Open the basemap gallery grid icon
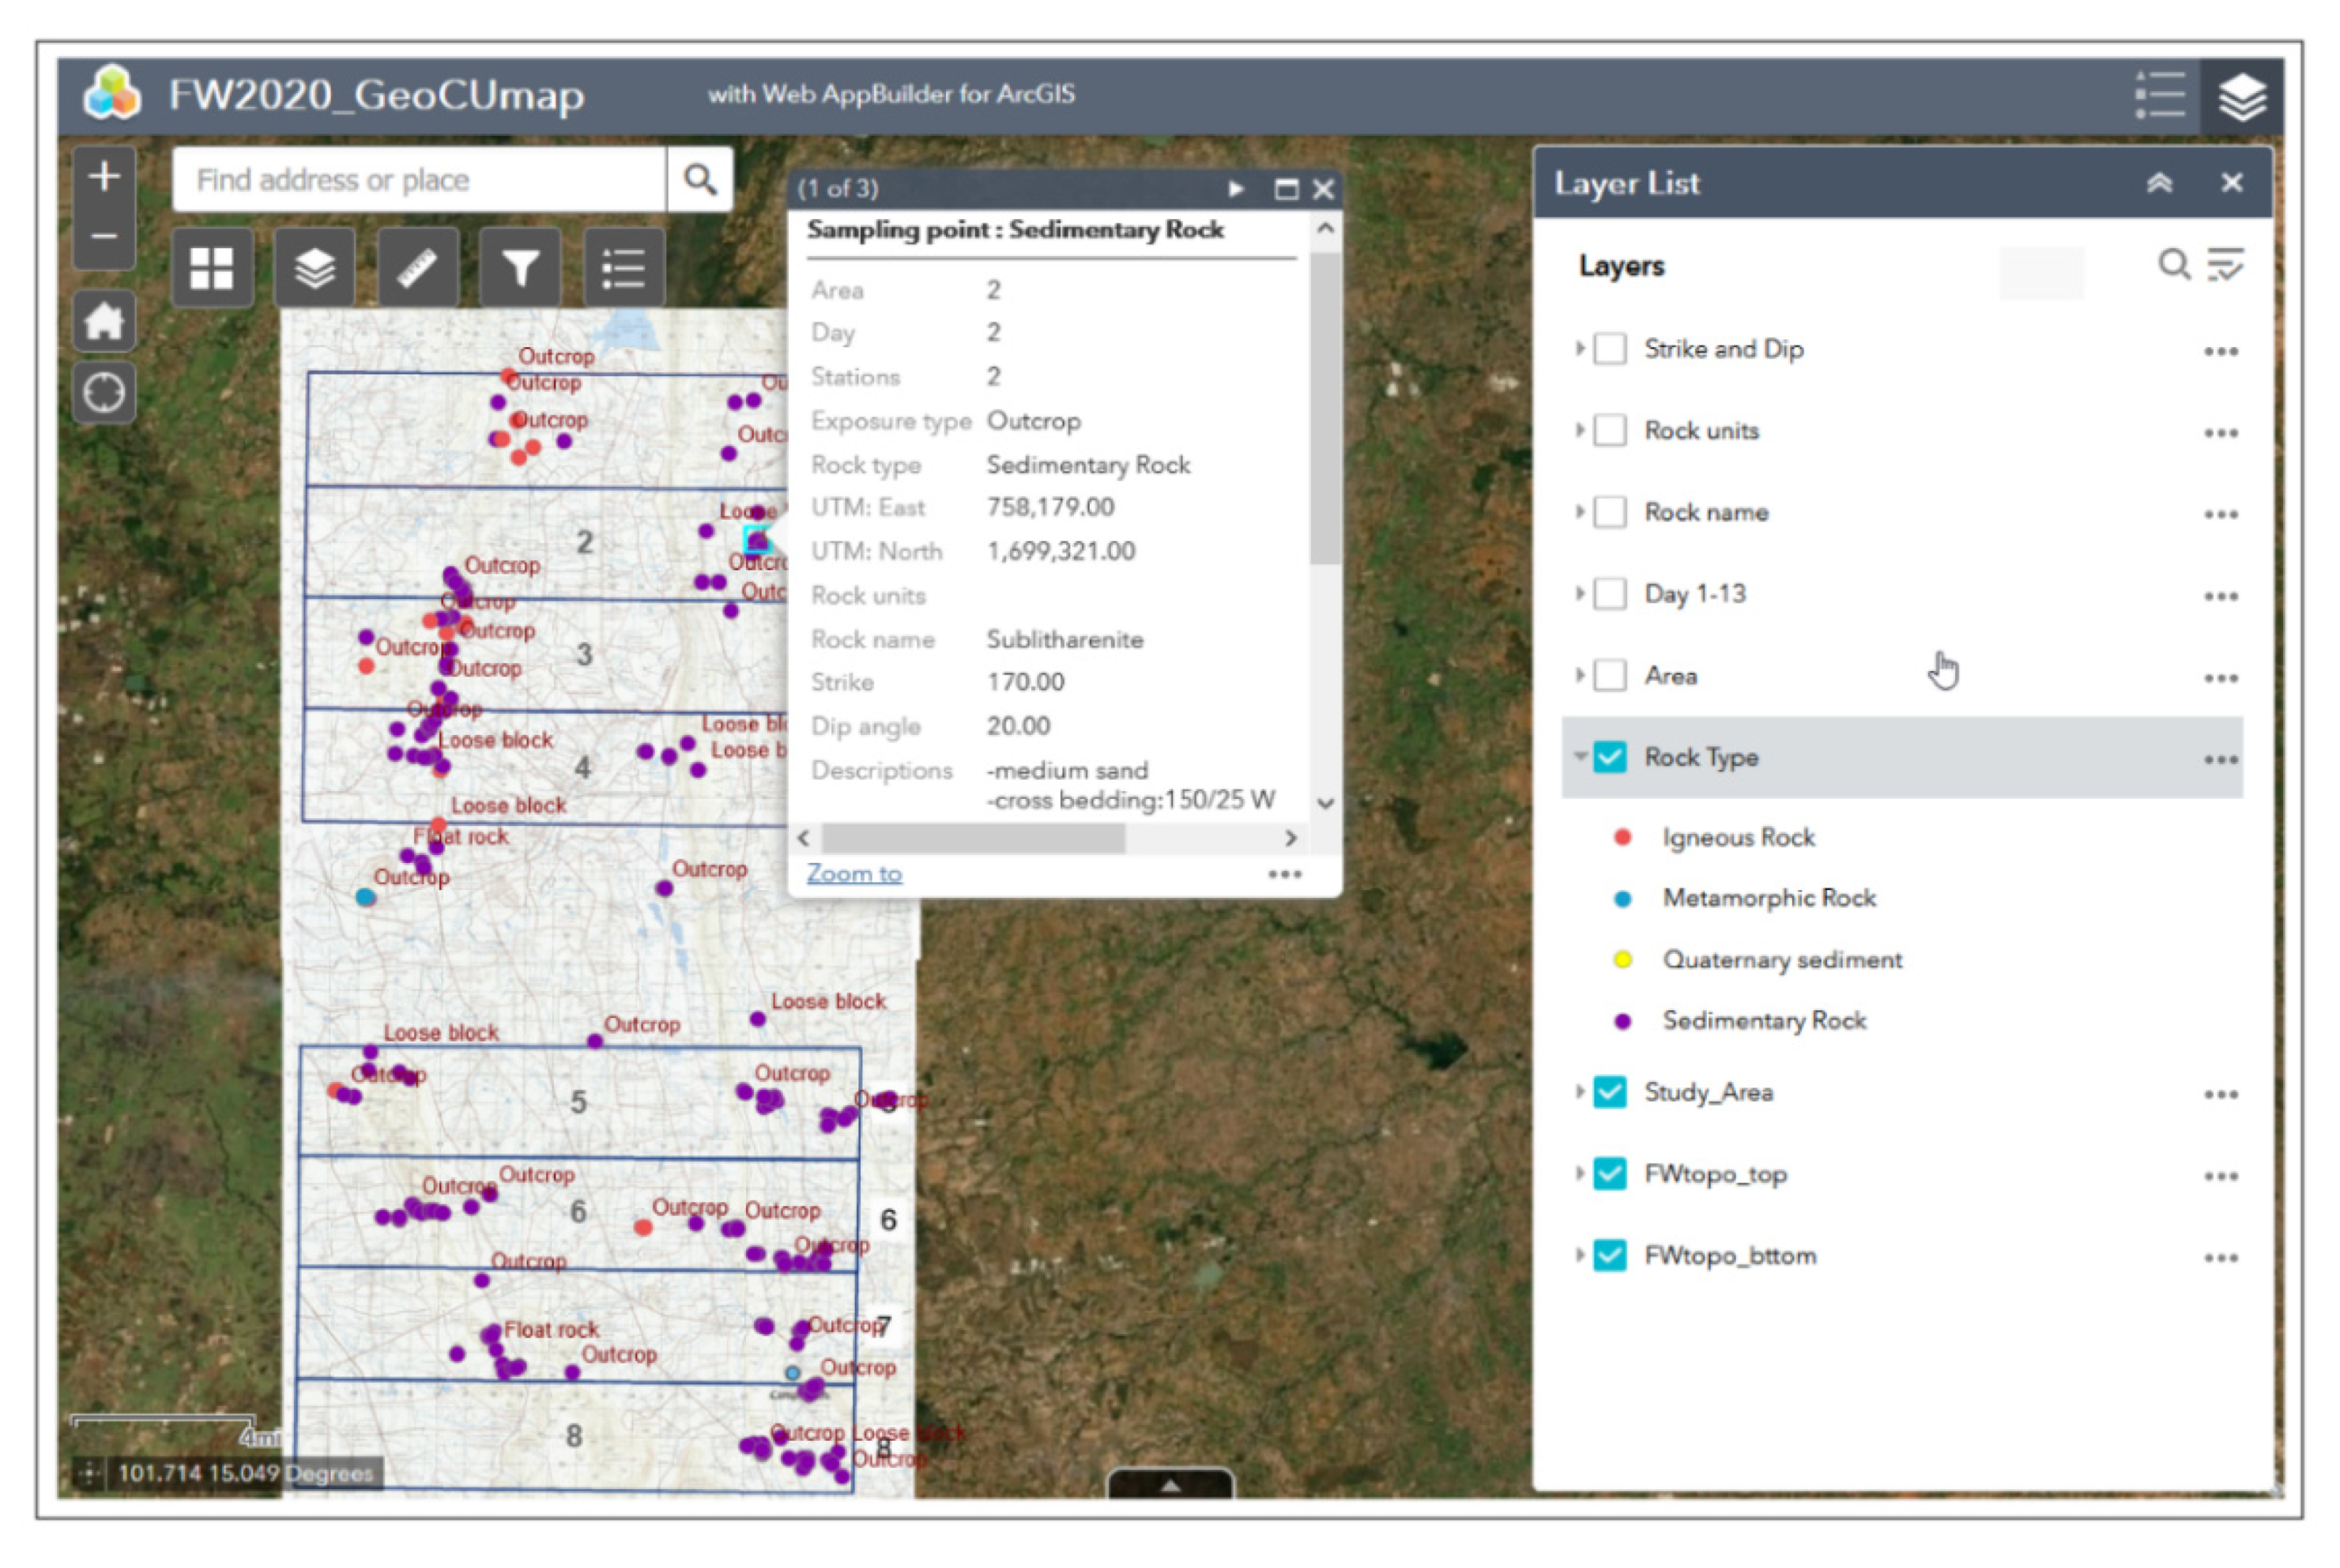This screenshot has width=2340, height=1568. (x=211, y=268)
